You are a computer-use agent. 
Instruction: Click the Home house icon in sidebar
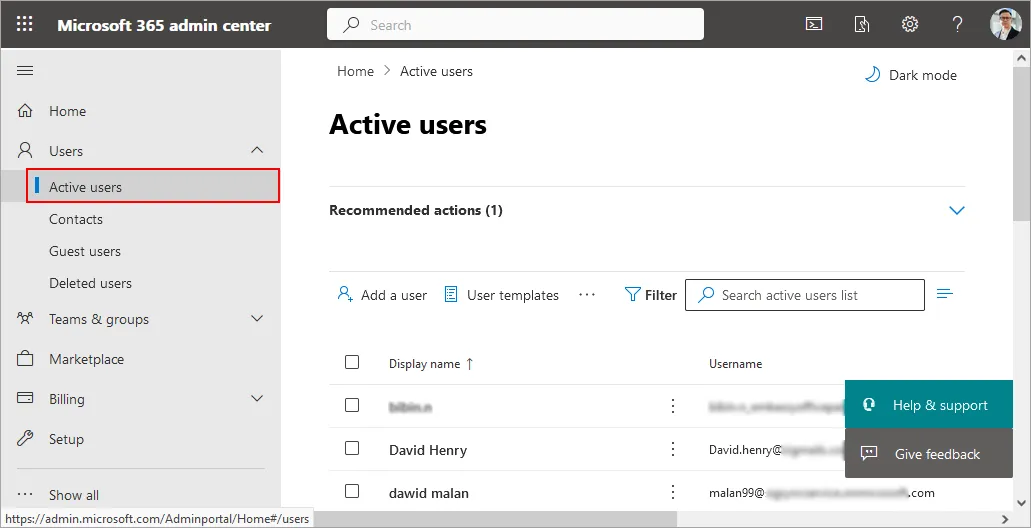tap(25, 110)
